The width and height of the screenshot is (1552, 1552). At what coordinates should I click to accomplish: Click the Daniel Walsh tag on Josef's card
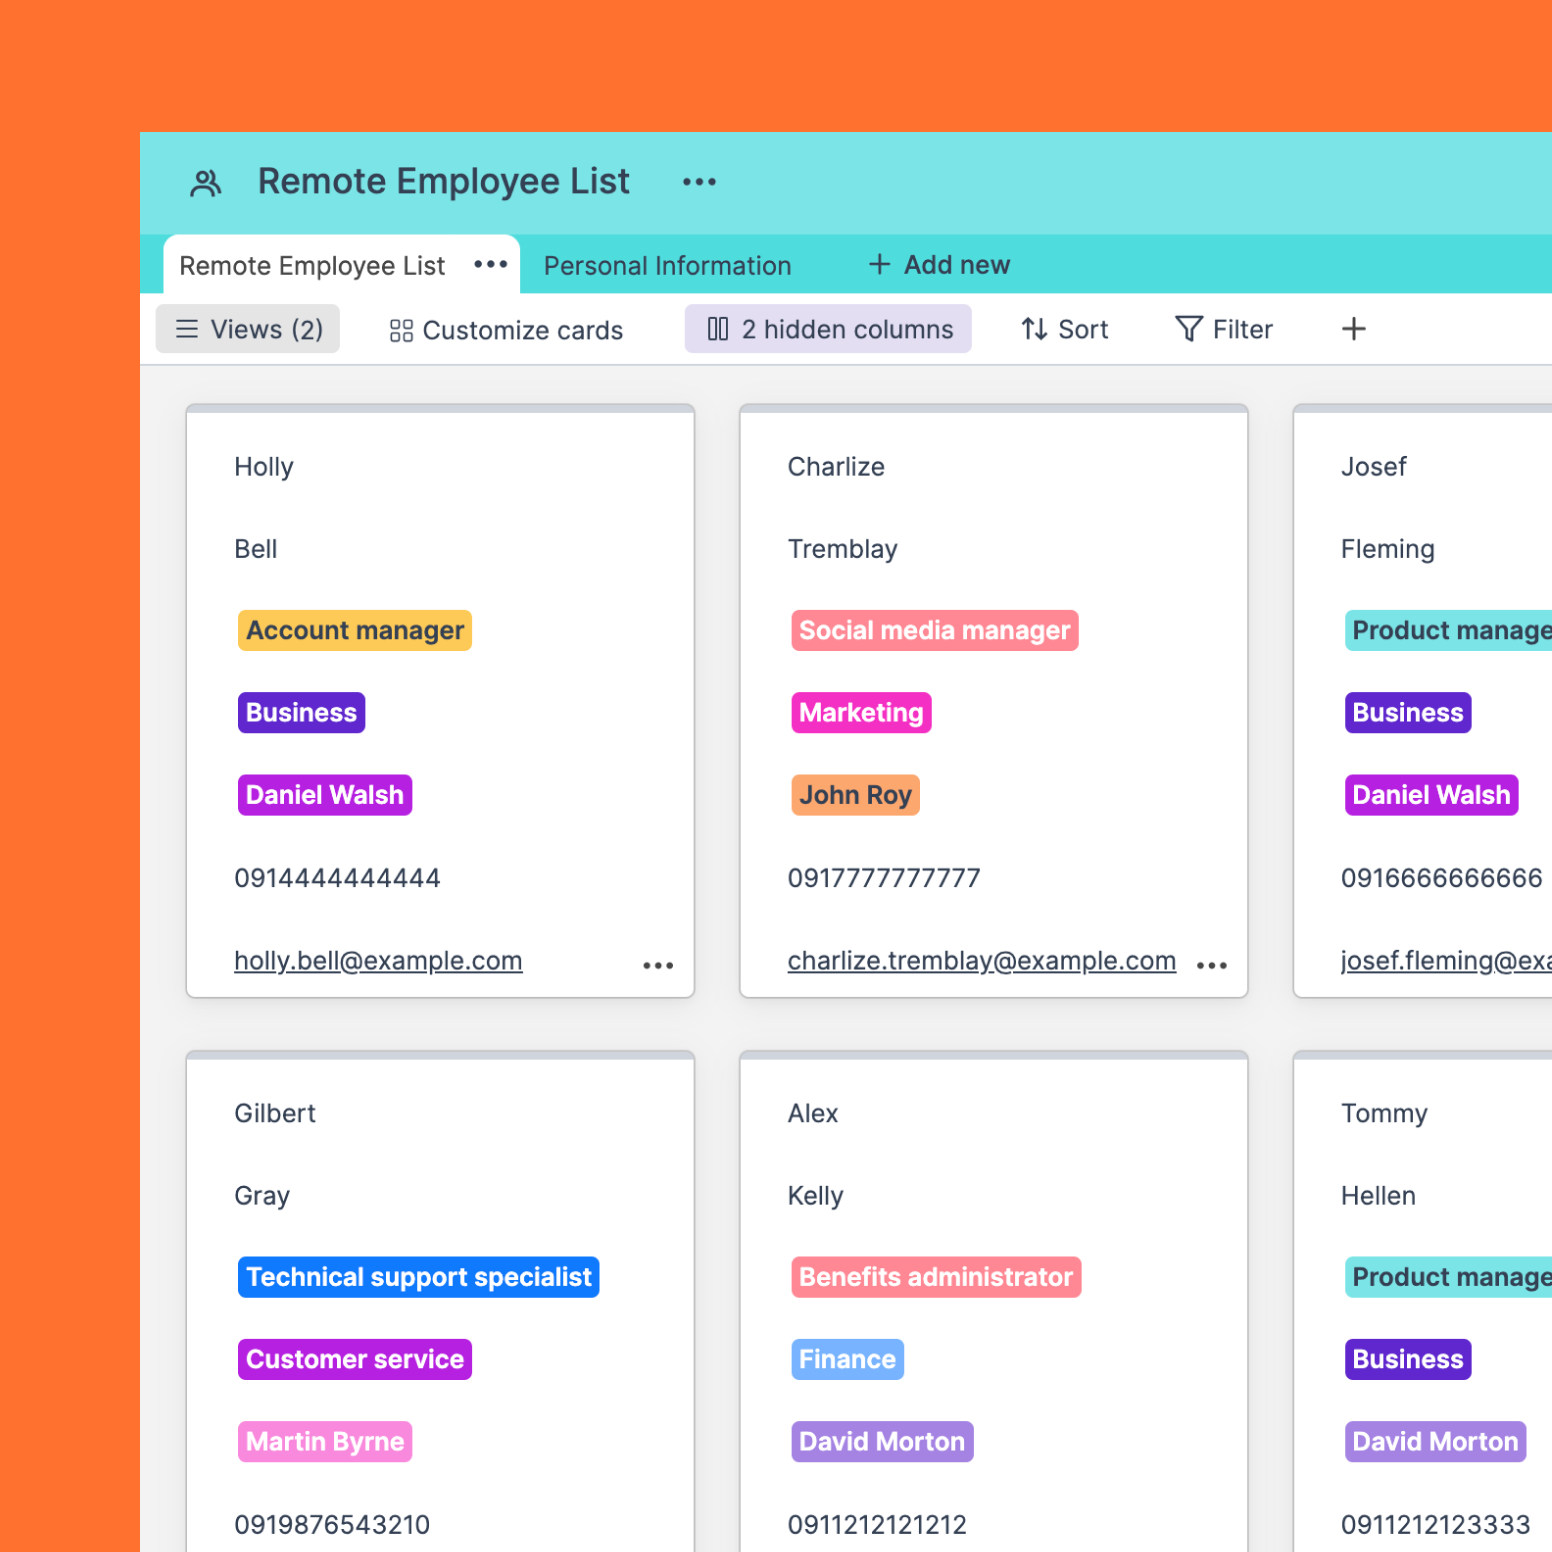pyautogui.click(x=1430, y=794)
